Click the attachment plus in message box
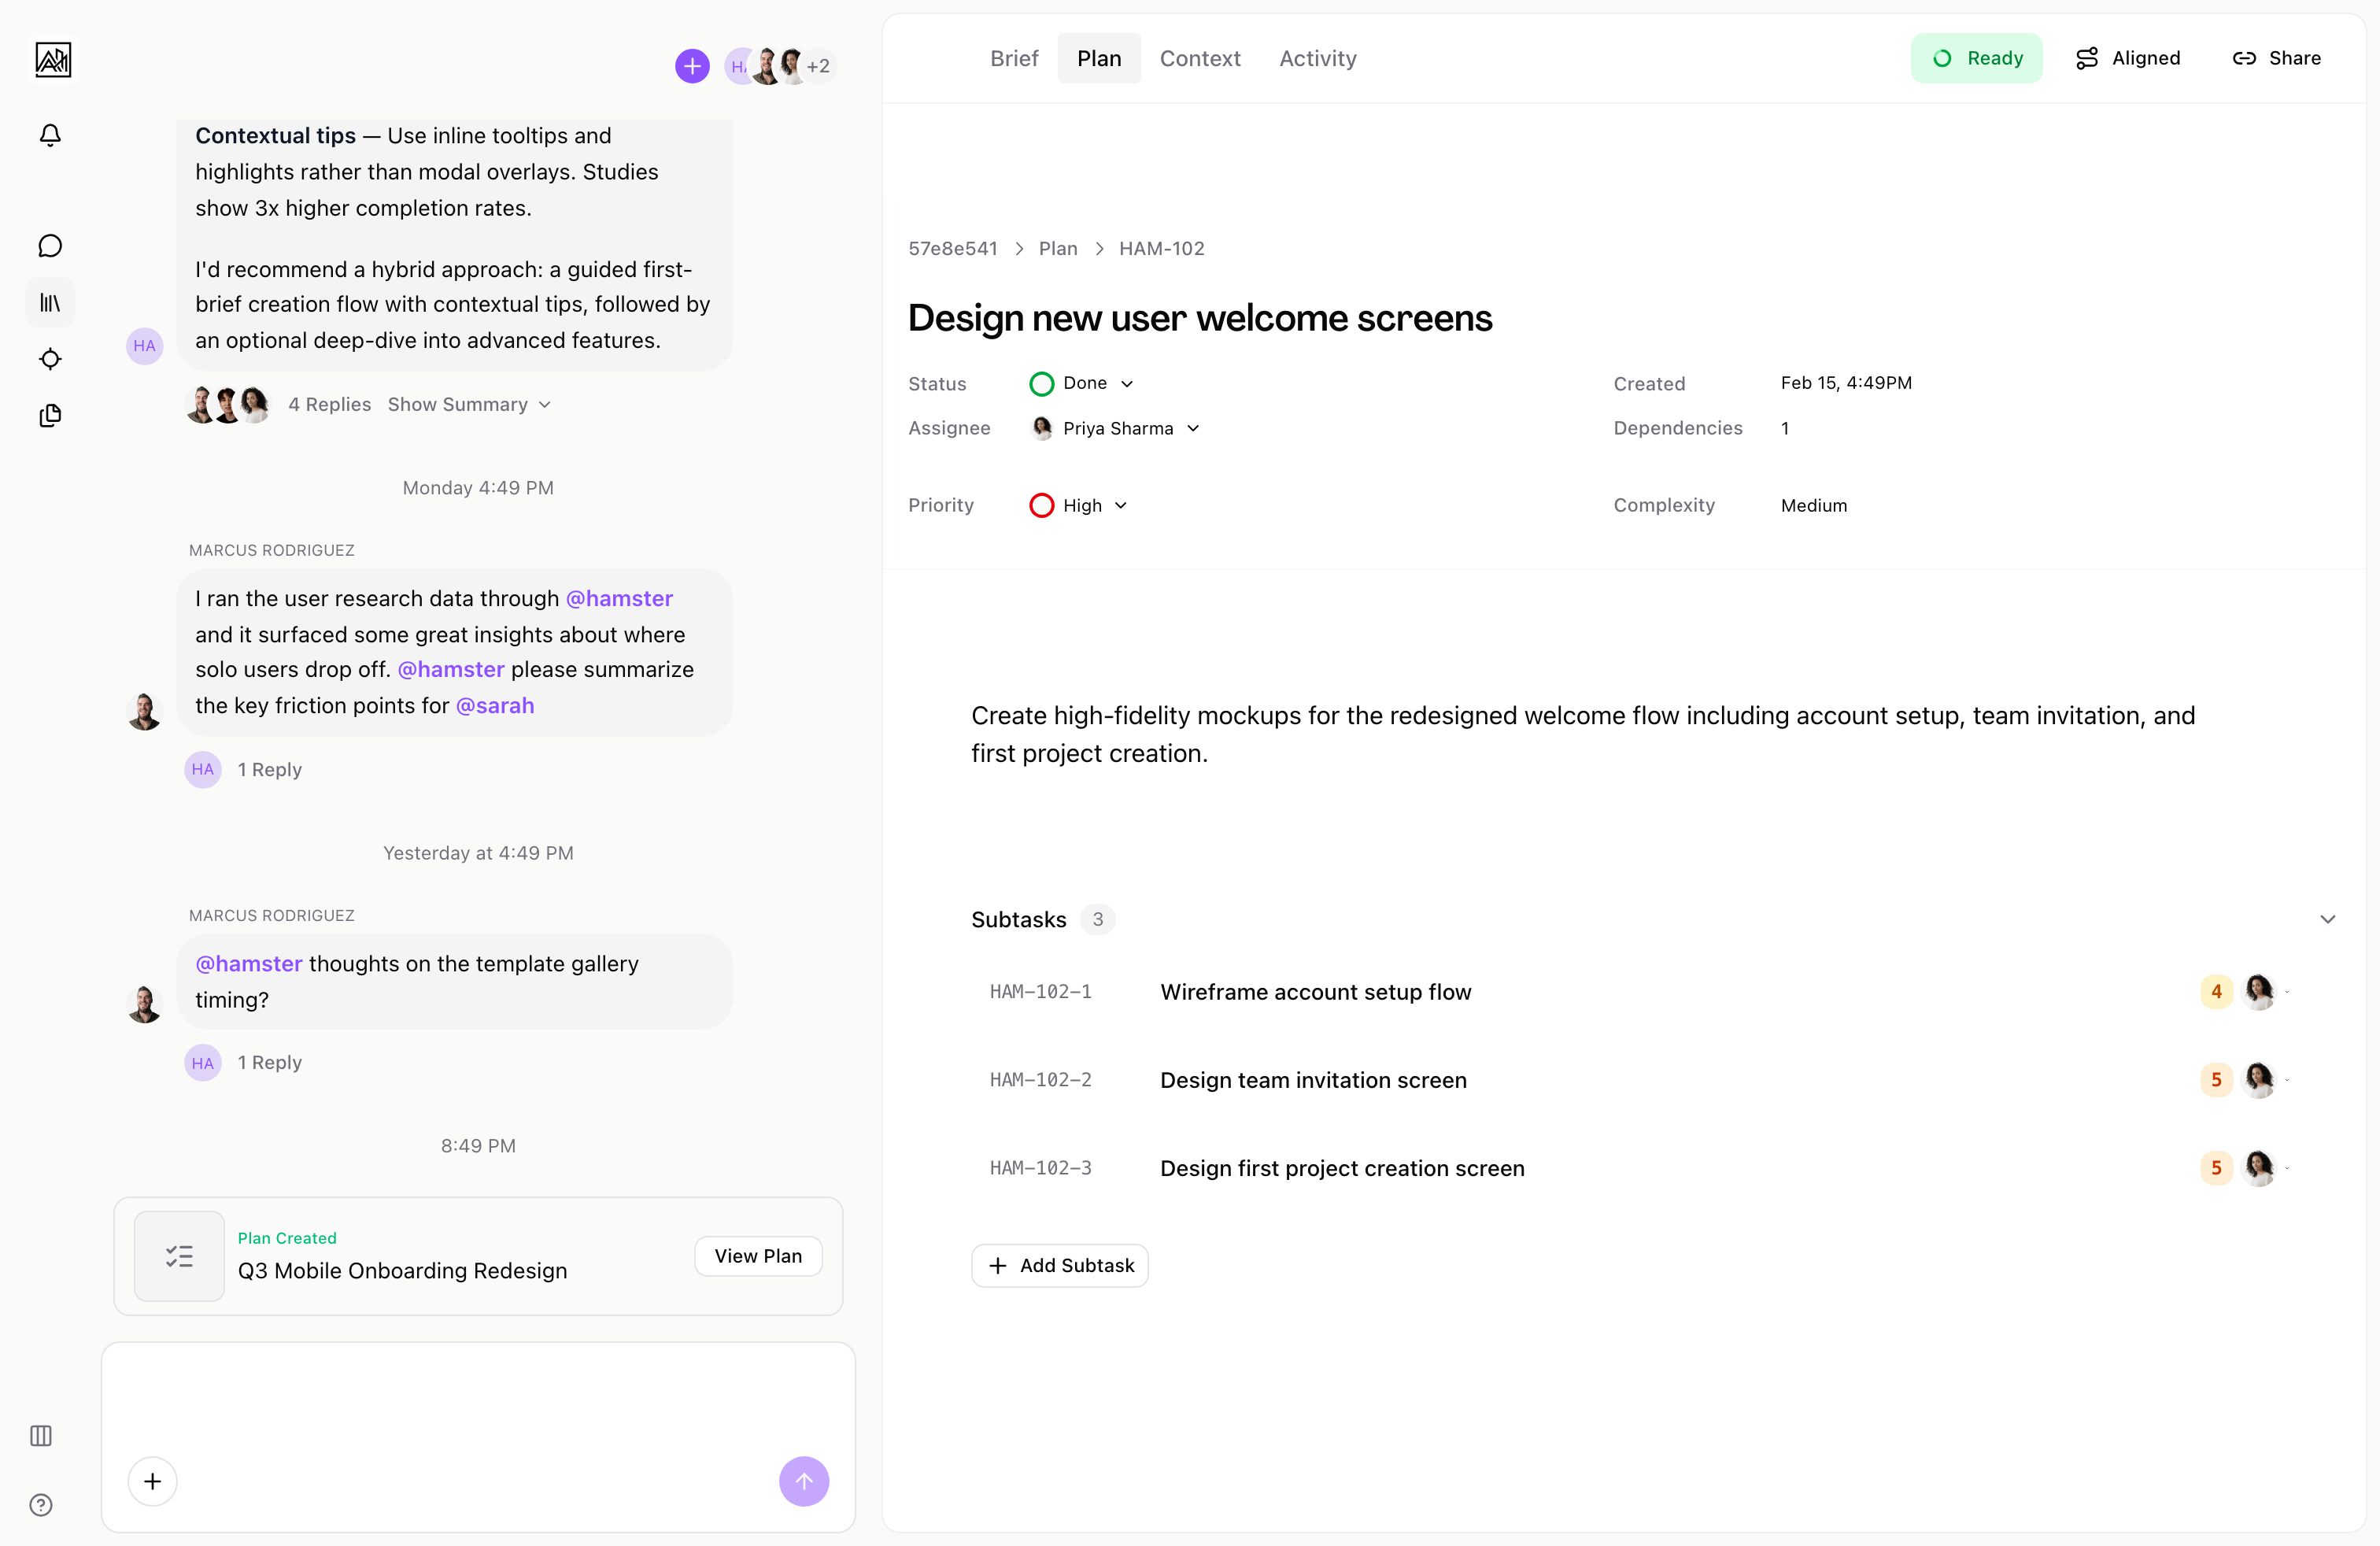Image resolution: width=2380 pixels, height=1546 pixels. coord(152,1481)
